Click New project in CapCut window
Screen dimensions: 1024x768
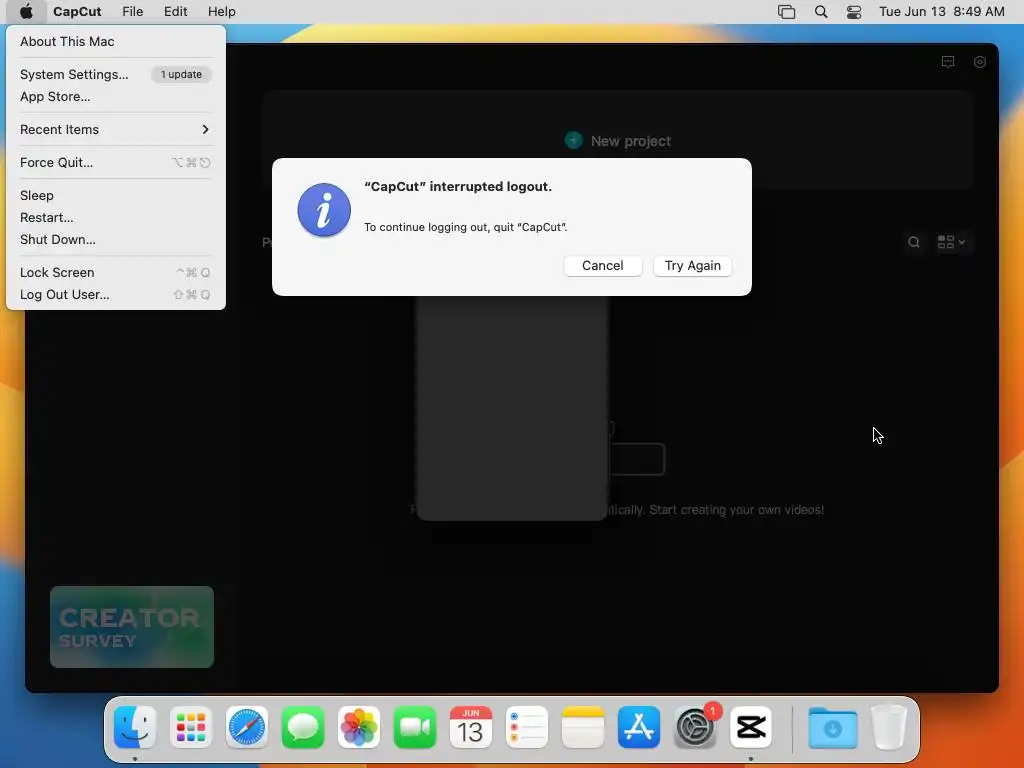pyautogui.click(x=618, y=141)
